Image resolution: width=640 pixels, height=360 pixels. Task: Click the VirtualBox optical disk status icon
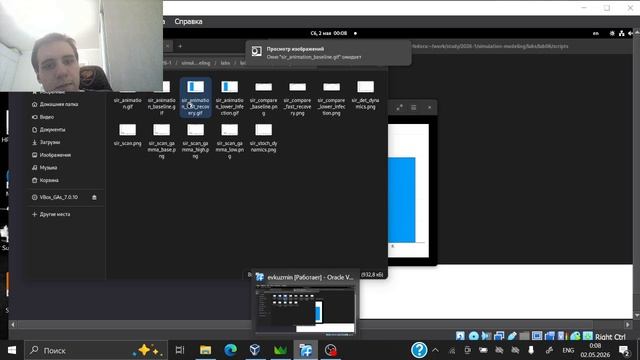[473, 336]
